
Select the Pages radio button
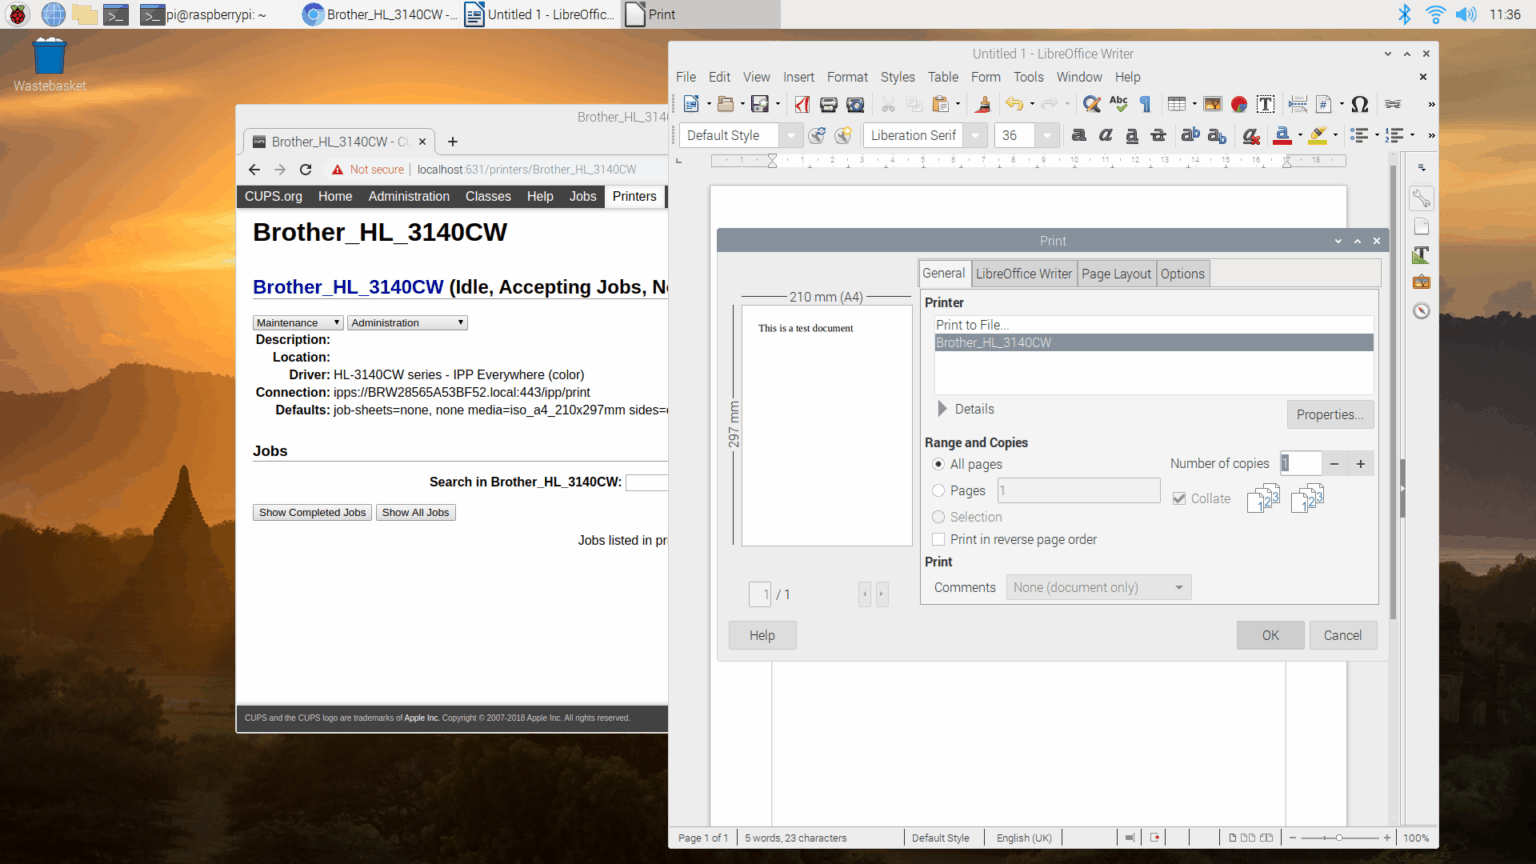click(x=939, y=490)
